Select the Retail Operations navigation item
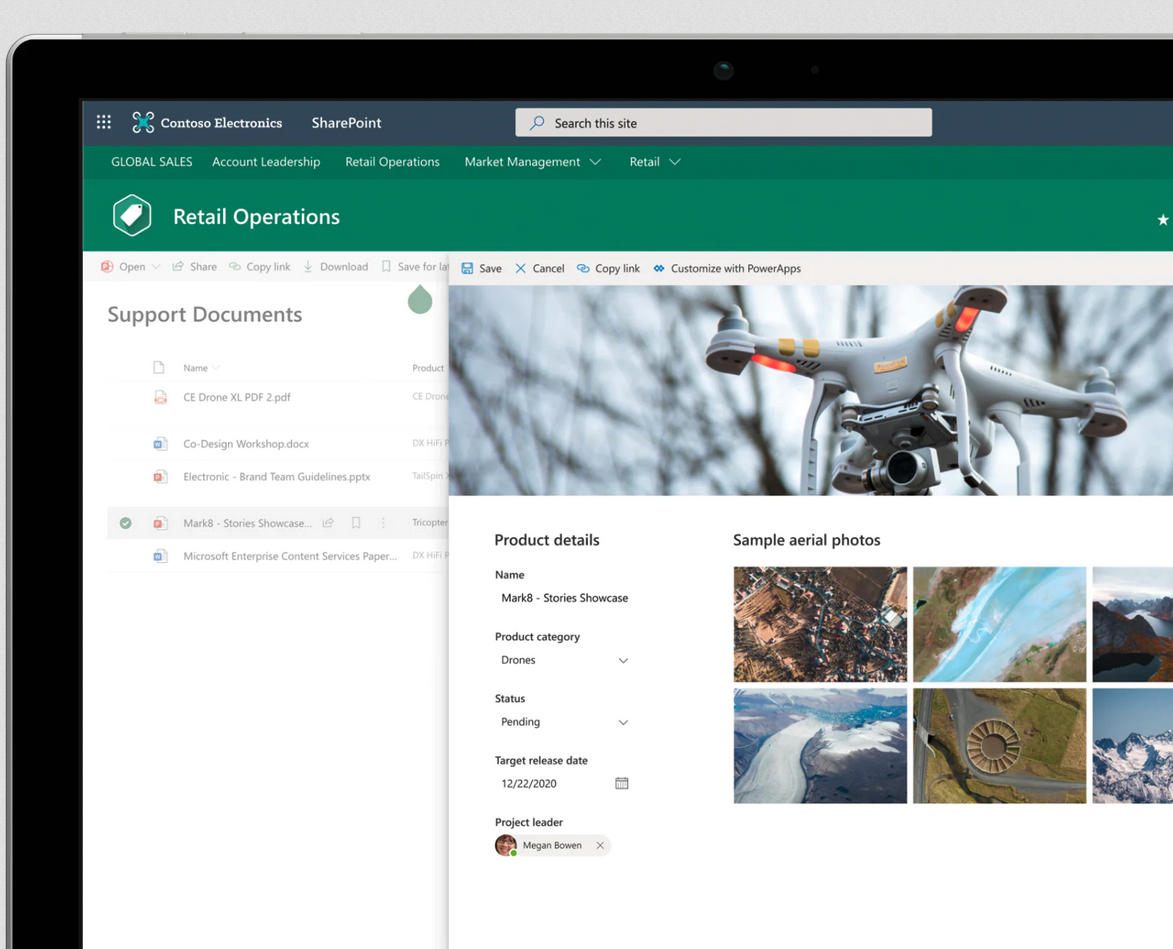 point(392,161)
